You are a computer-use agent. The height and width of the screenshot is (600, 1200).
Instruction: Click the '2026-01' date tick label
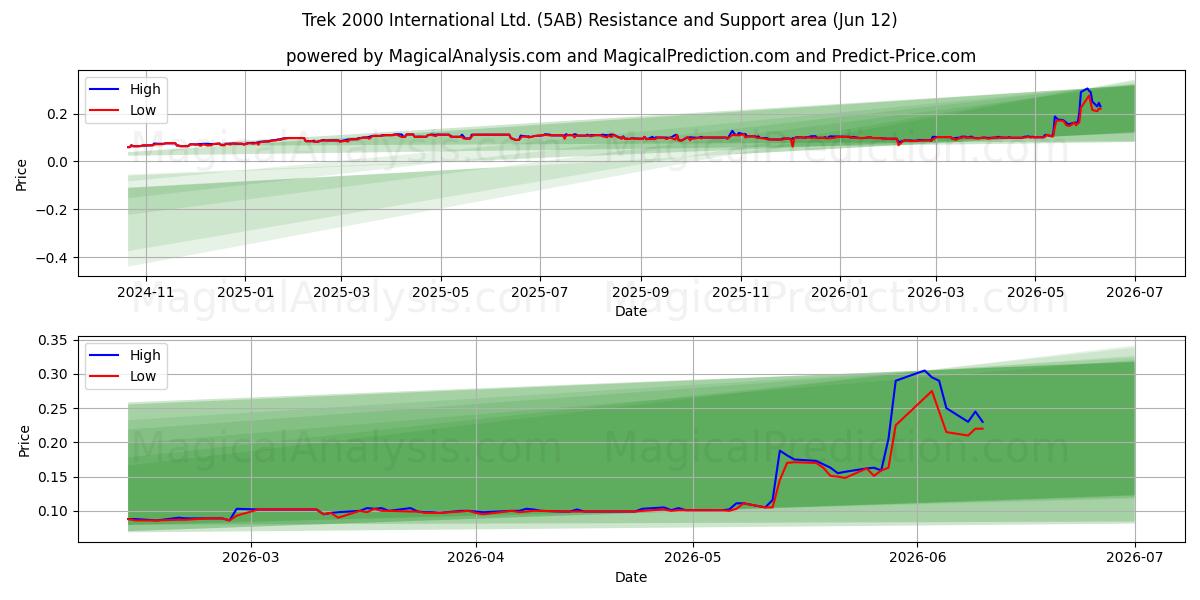[840, 293]
